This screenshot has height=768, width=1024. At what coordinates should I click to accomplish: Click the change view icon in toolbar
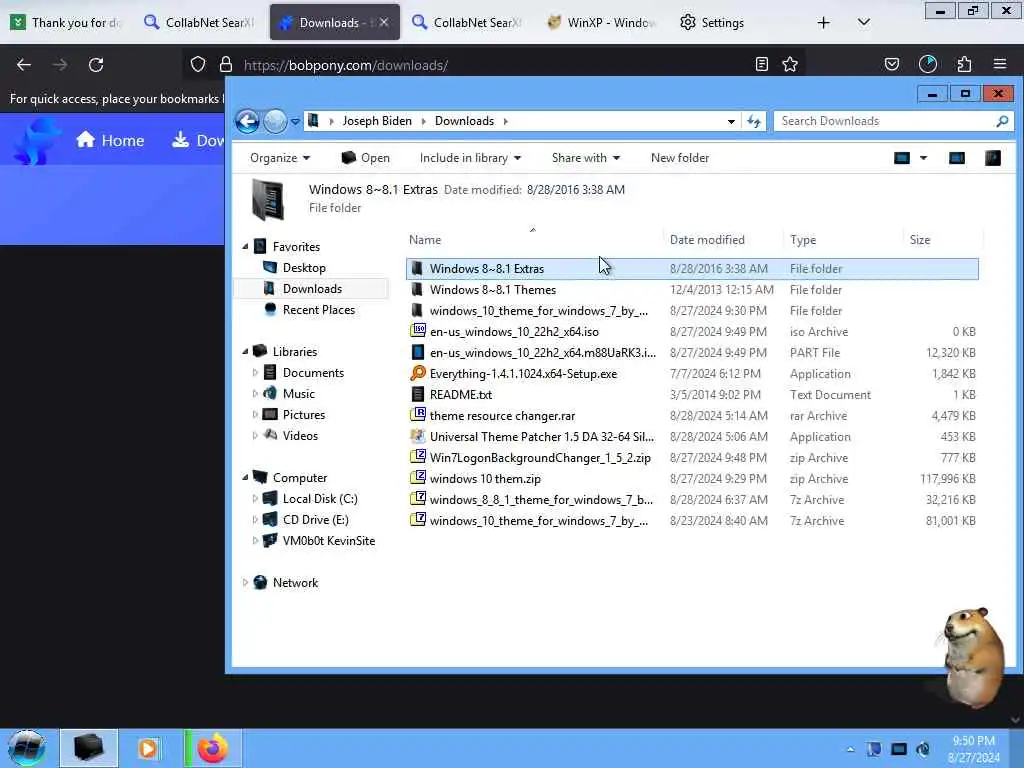[x=902, y=158]
